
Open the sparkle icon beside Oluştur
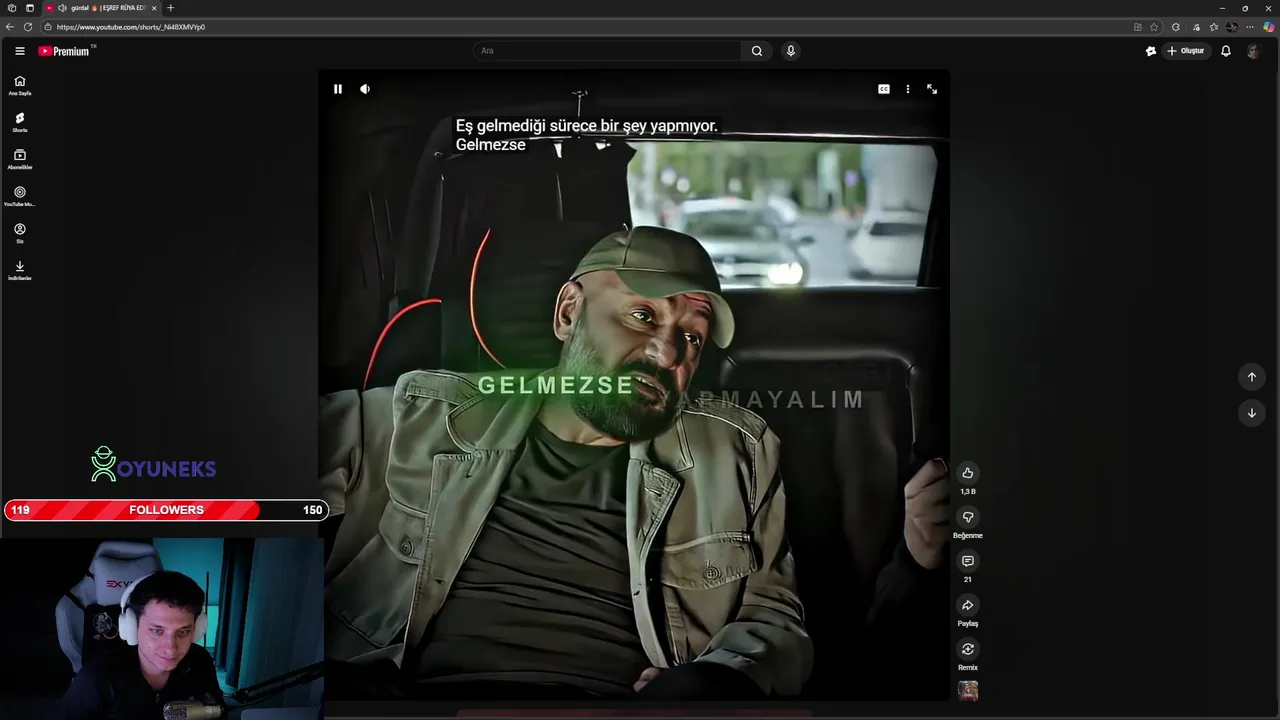1151,51
